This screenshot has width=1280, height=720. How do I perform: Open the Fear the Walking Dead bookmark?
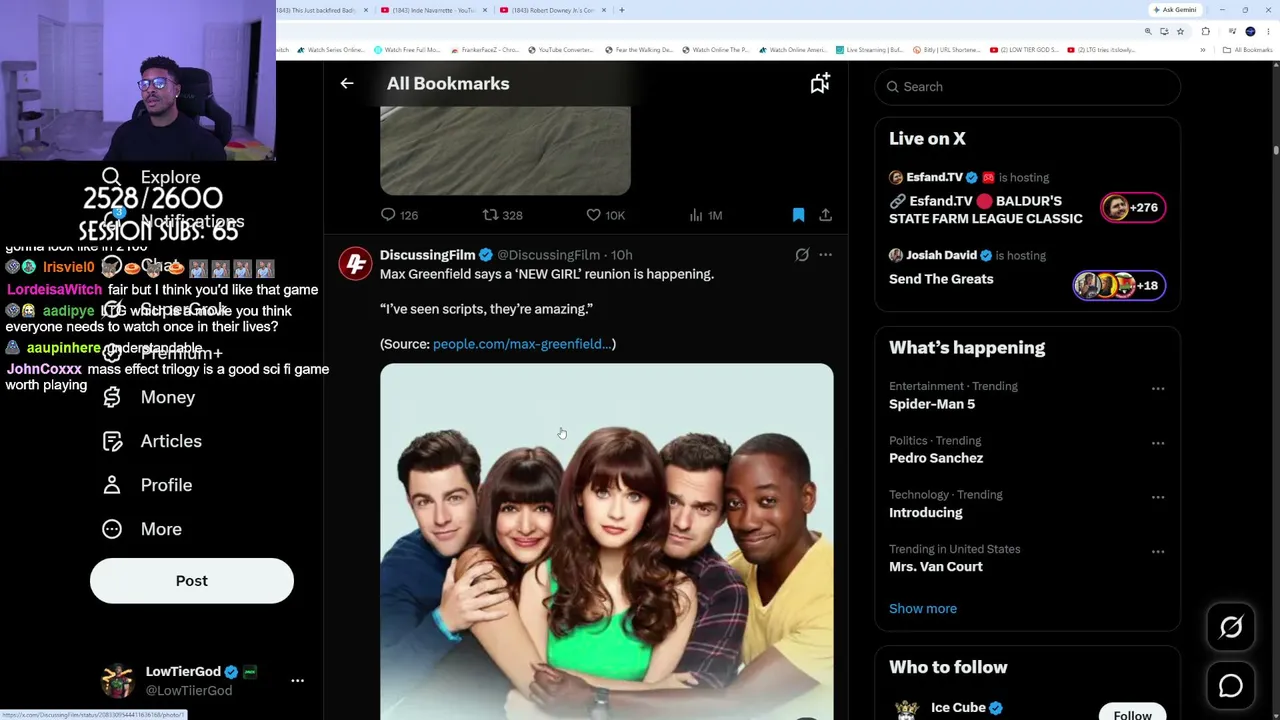click(x=640, y=50)
